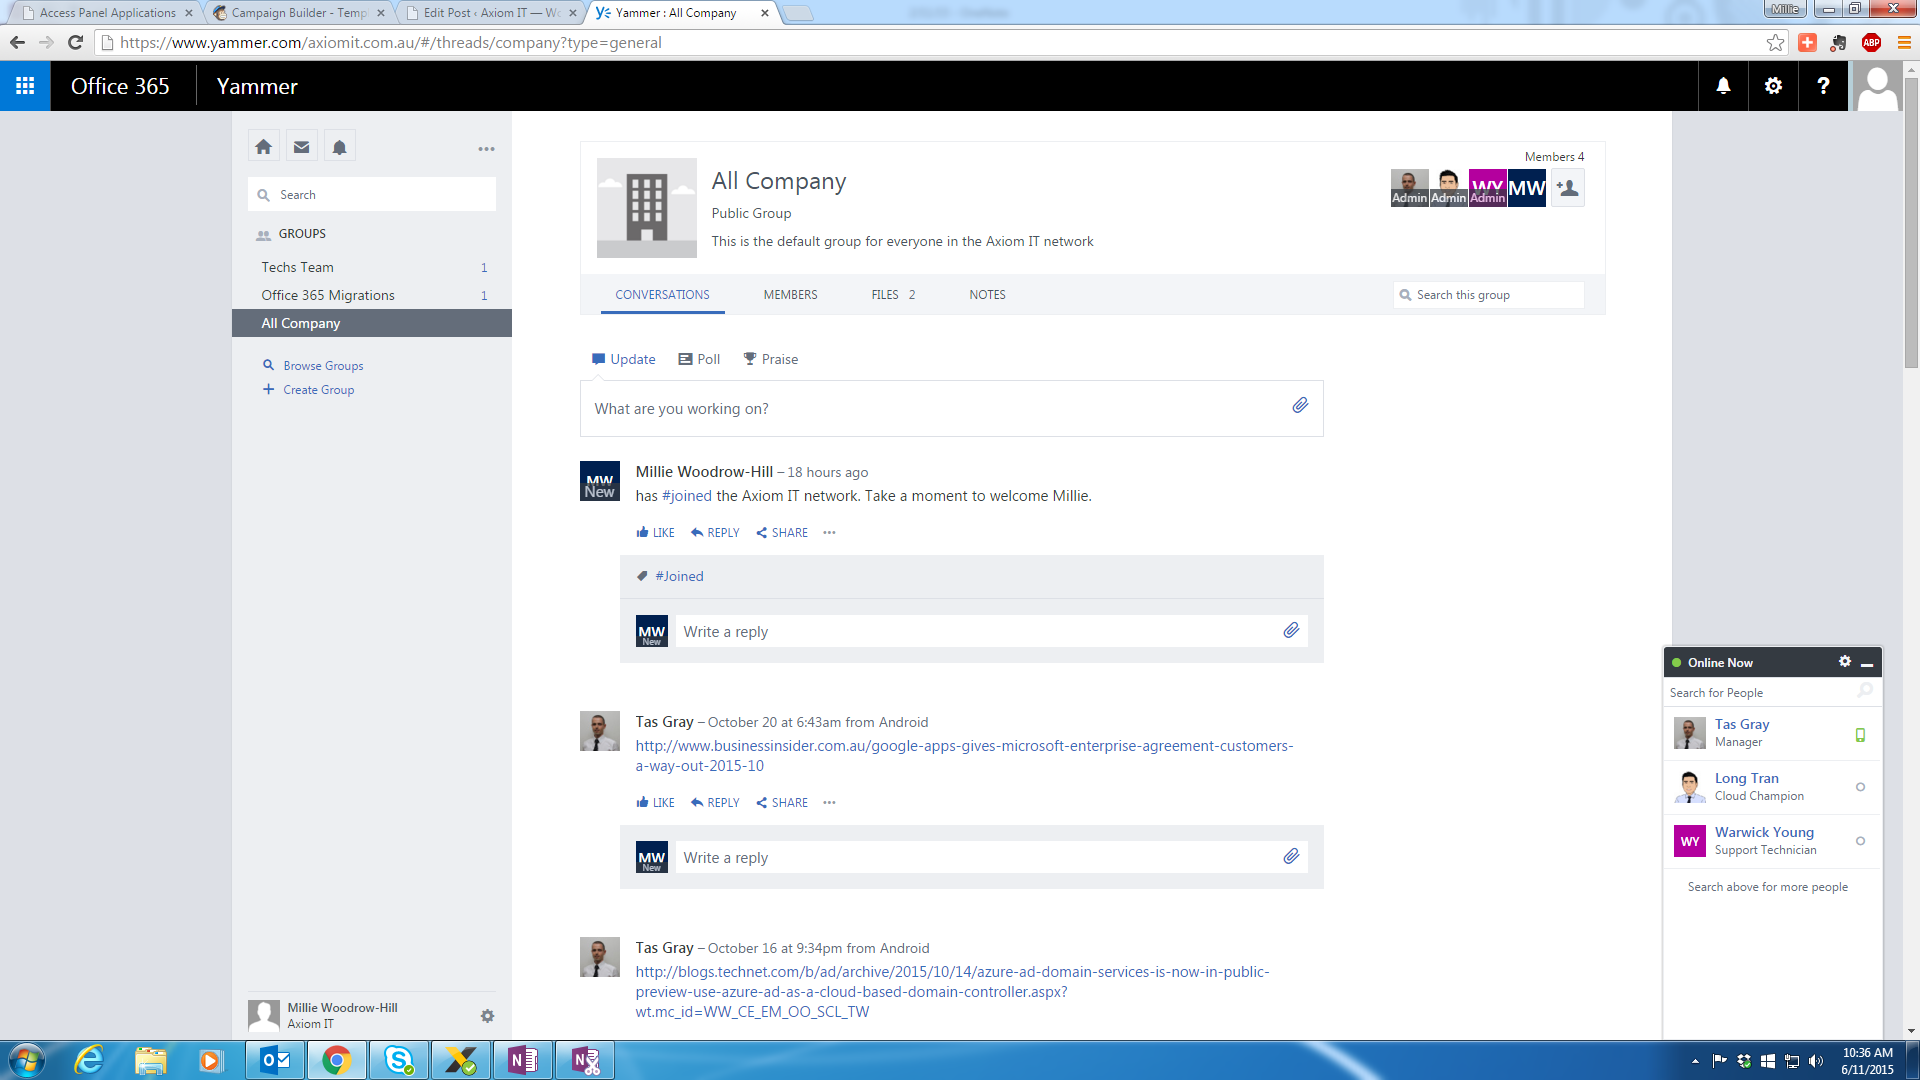Switch to the Campaign Builder browser tab
Viewport: 1920px width, 1080px height.
tap(298, 13)
